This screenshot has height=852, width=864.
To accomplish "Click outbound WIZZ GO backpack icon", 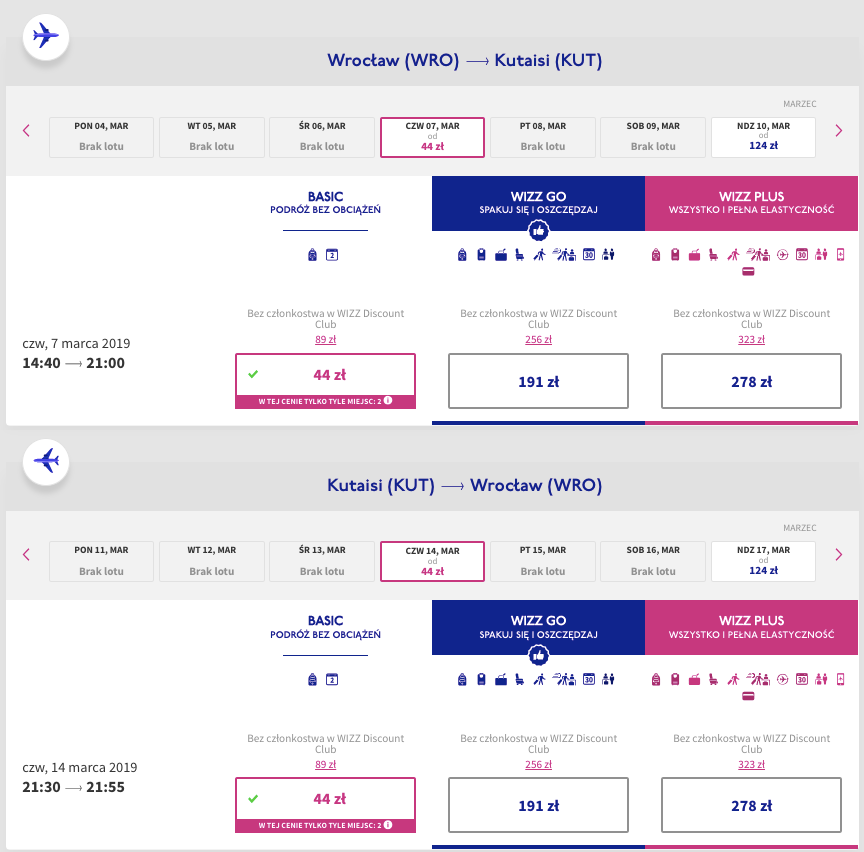I will [462, 255].
